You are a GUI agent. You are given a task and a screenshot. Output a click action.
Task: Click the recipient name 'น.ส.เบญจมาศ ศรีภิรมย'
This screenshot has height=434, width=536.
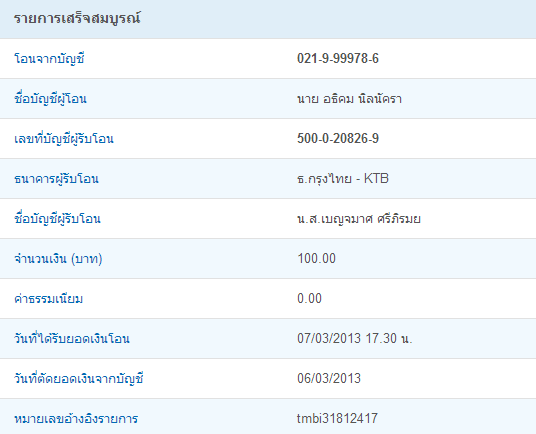click(x=359, y=219)
